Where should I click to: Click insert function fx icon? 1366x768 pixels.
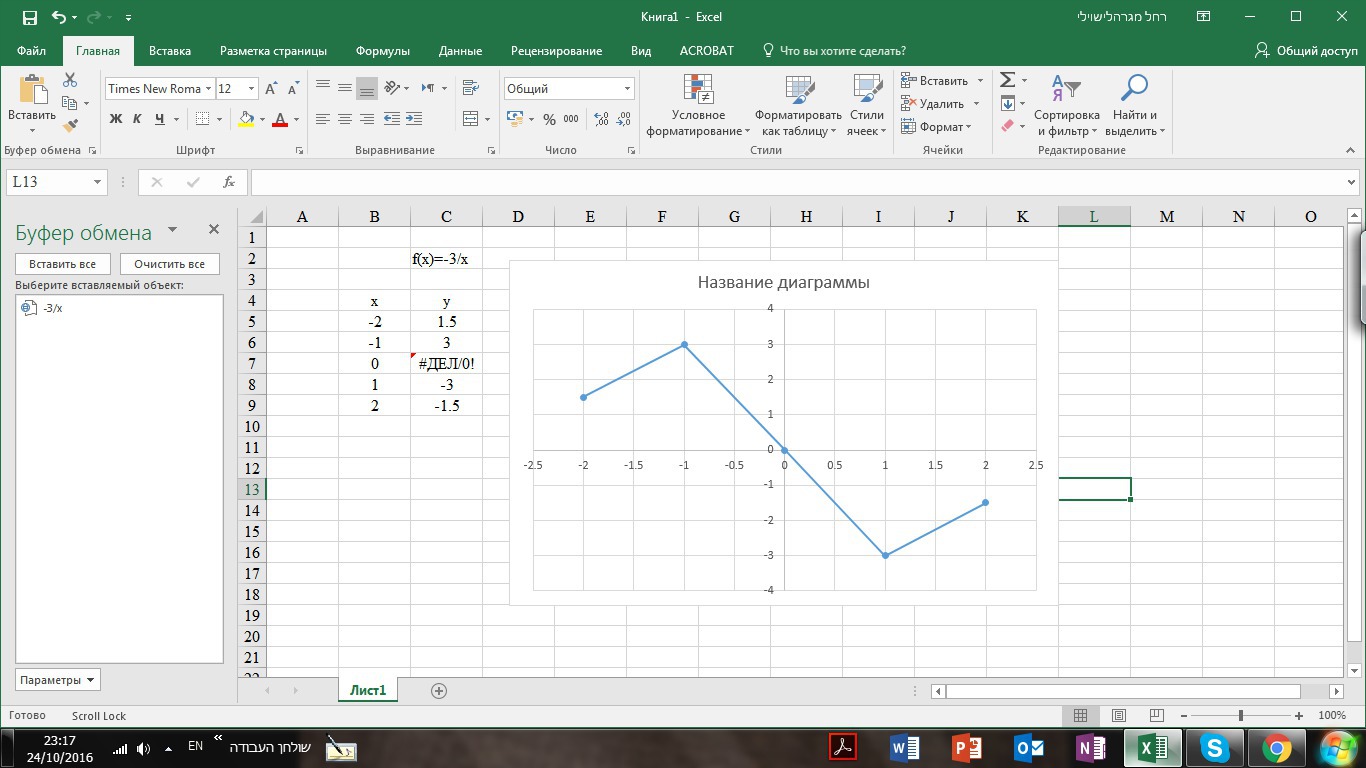click(229, 182)
